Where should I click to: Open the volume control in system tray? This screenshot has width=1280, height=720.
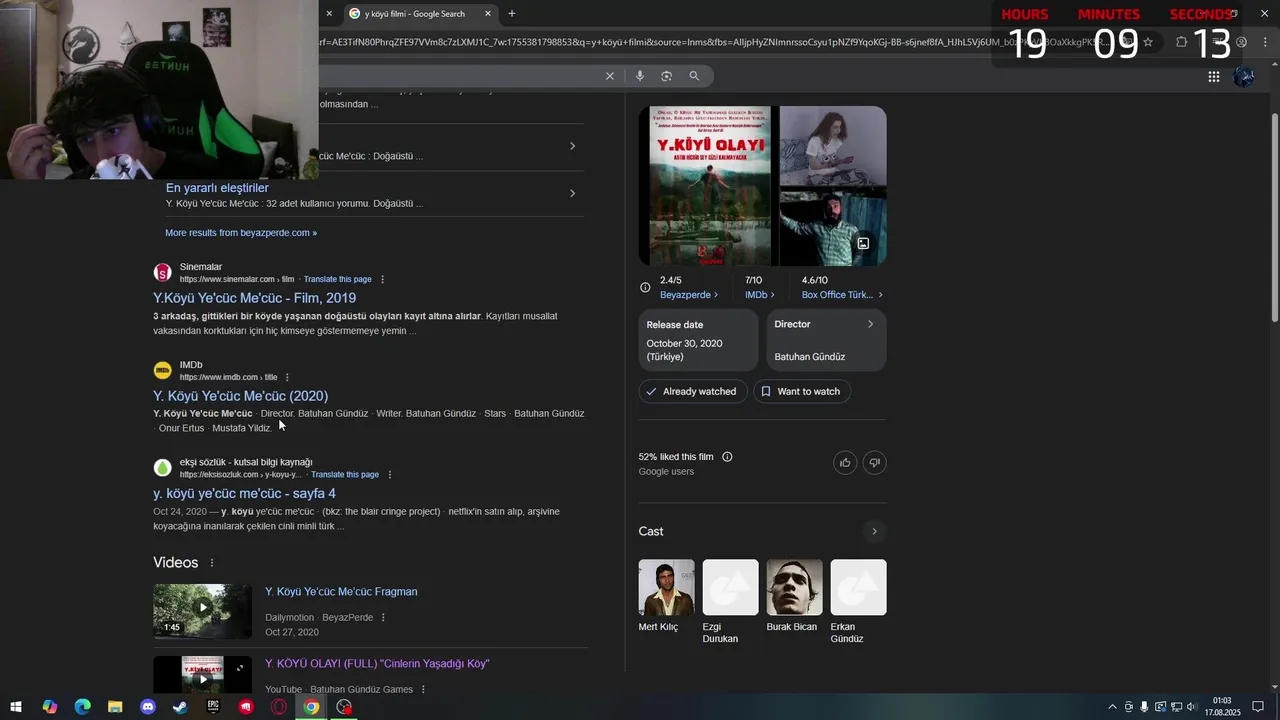[1190, 707]
